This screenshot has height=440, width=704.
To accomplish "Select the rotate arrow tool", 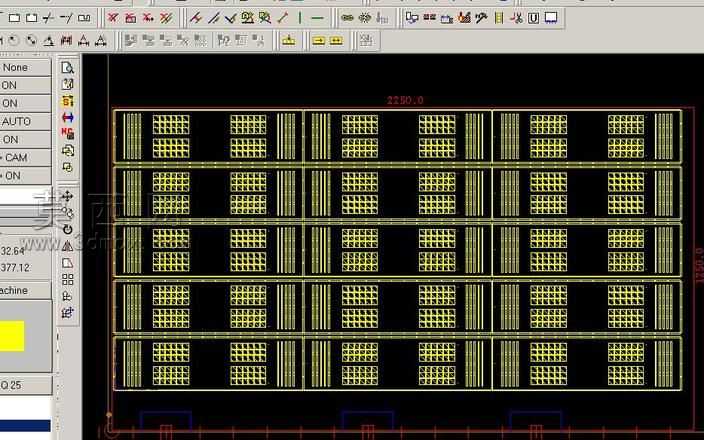I will tap(67, 229).
